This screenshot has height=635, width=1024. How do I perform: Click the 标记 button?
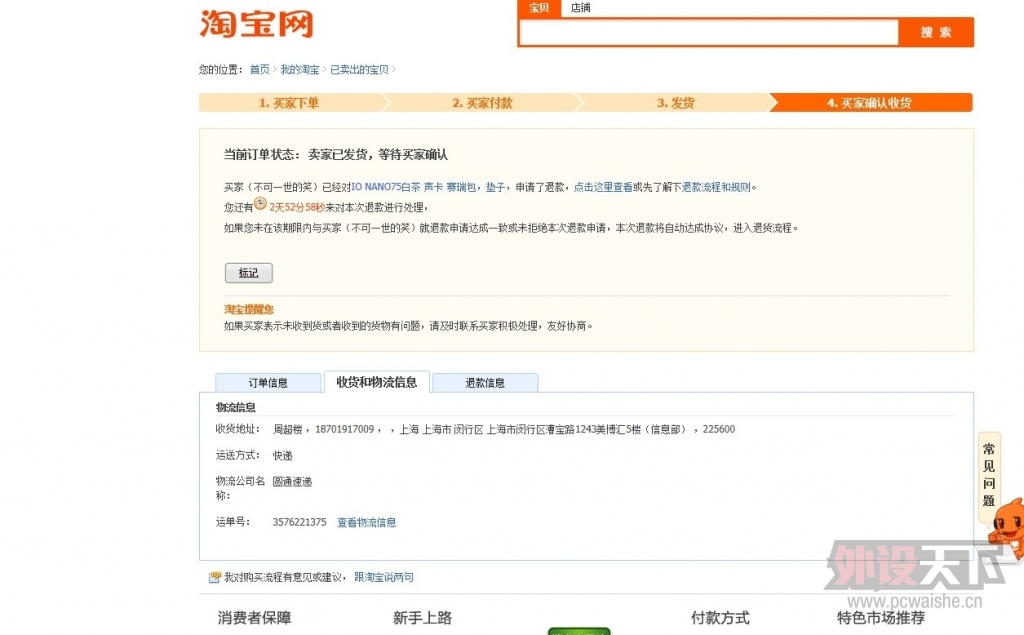coord(249,272)
